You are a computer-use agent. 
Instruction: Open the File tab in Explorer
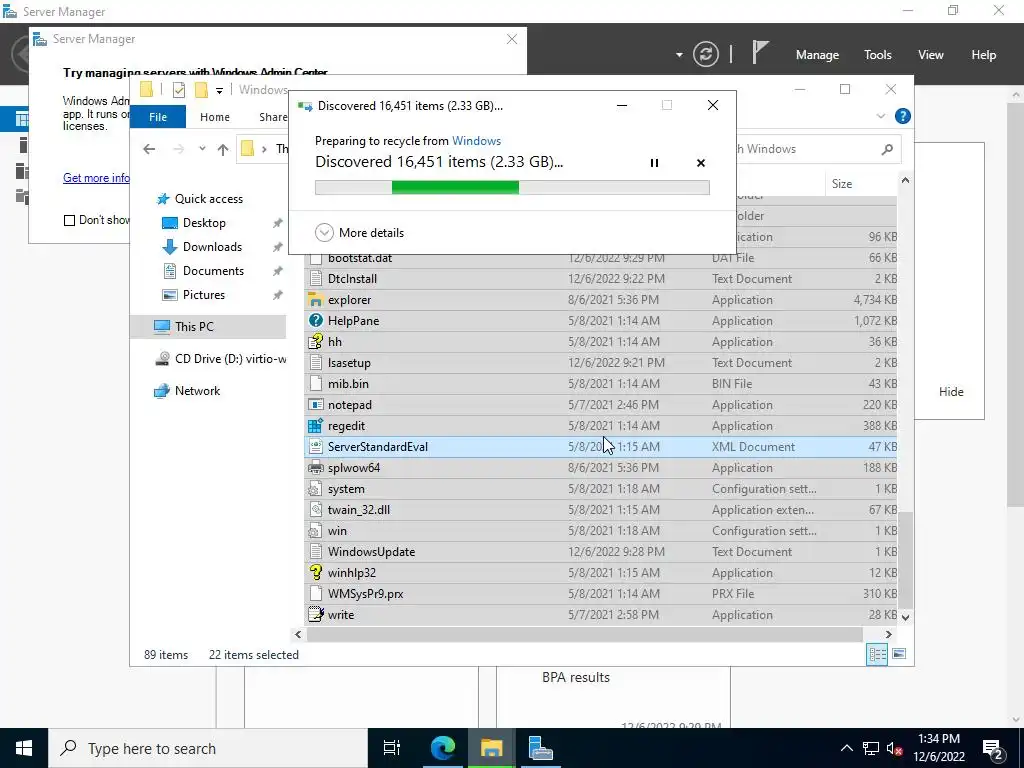pyautogui.click(x=158, y=117)
